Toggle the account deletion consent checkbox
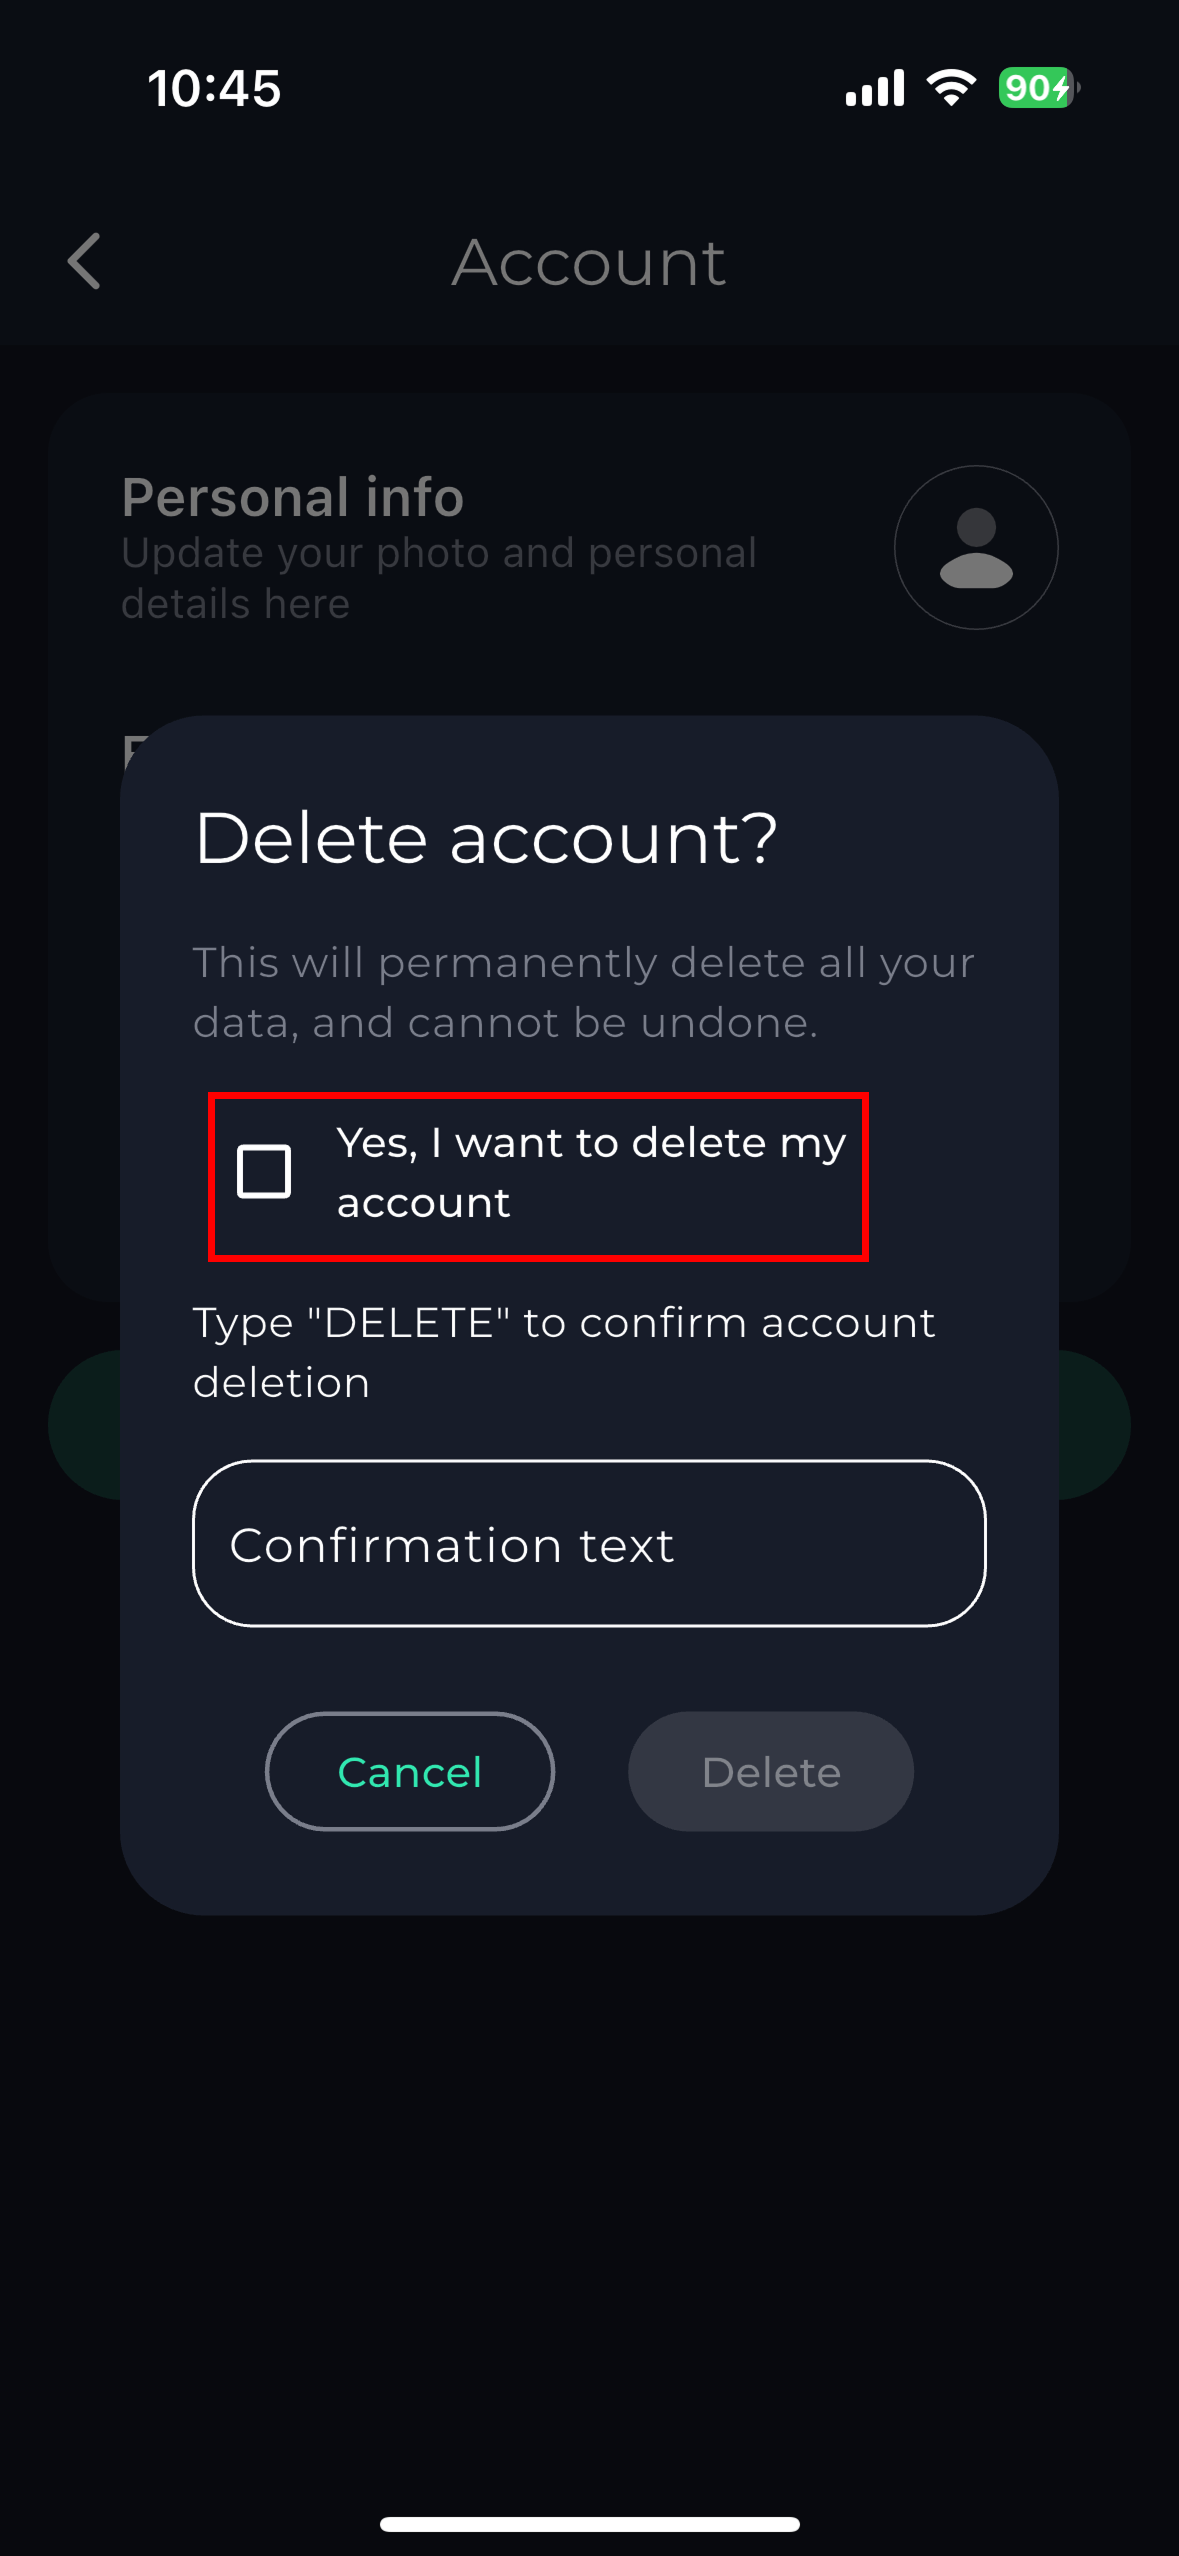The image size is (1179, 2556). pyautogui.click(x=263, y=1172)
